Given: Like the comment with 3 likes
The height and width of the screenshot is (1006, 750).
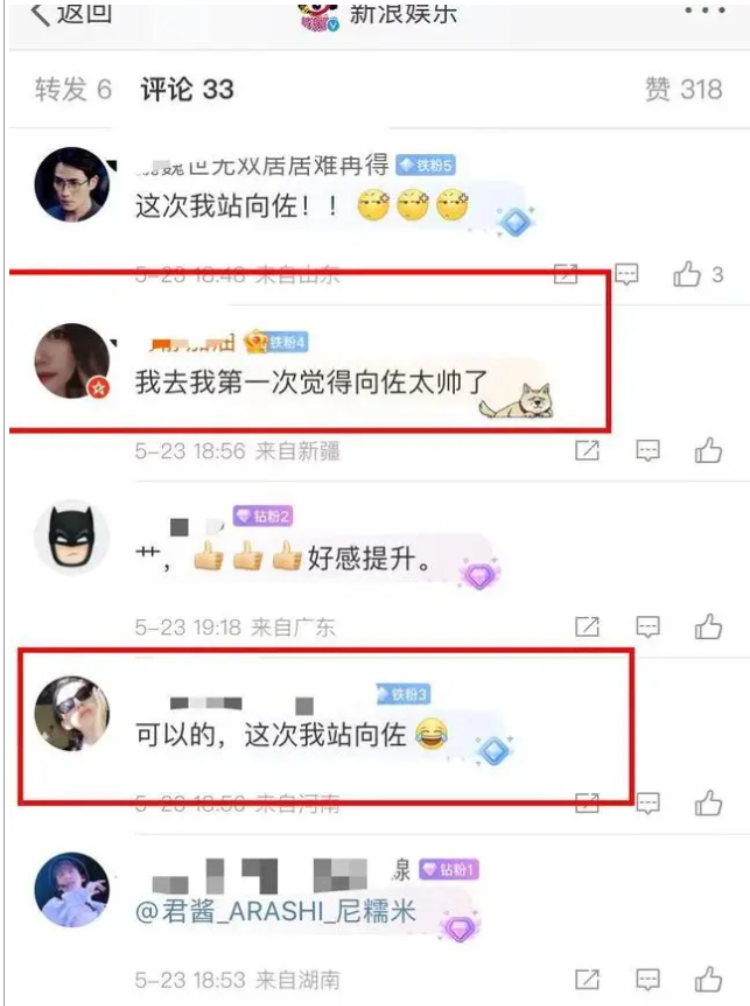Looking at the screenshot, I should (686, 274).
